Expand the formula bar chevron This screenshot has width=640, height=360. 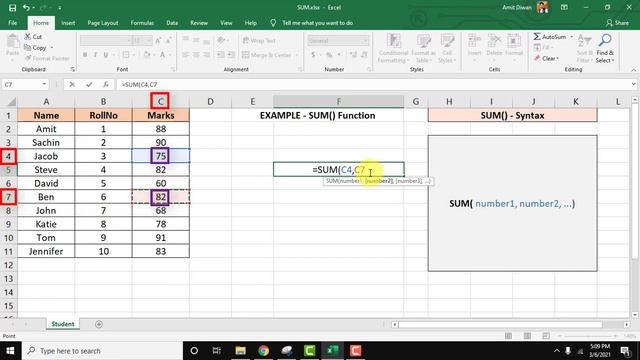coord(633,84)
